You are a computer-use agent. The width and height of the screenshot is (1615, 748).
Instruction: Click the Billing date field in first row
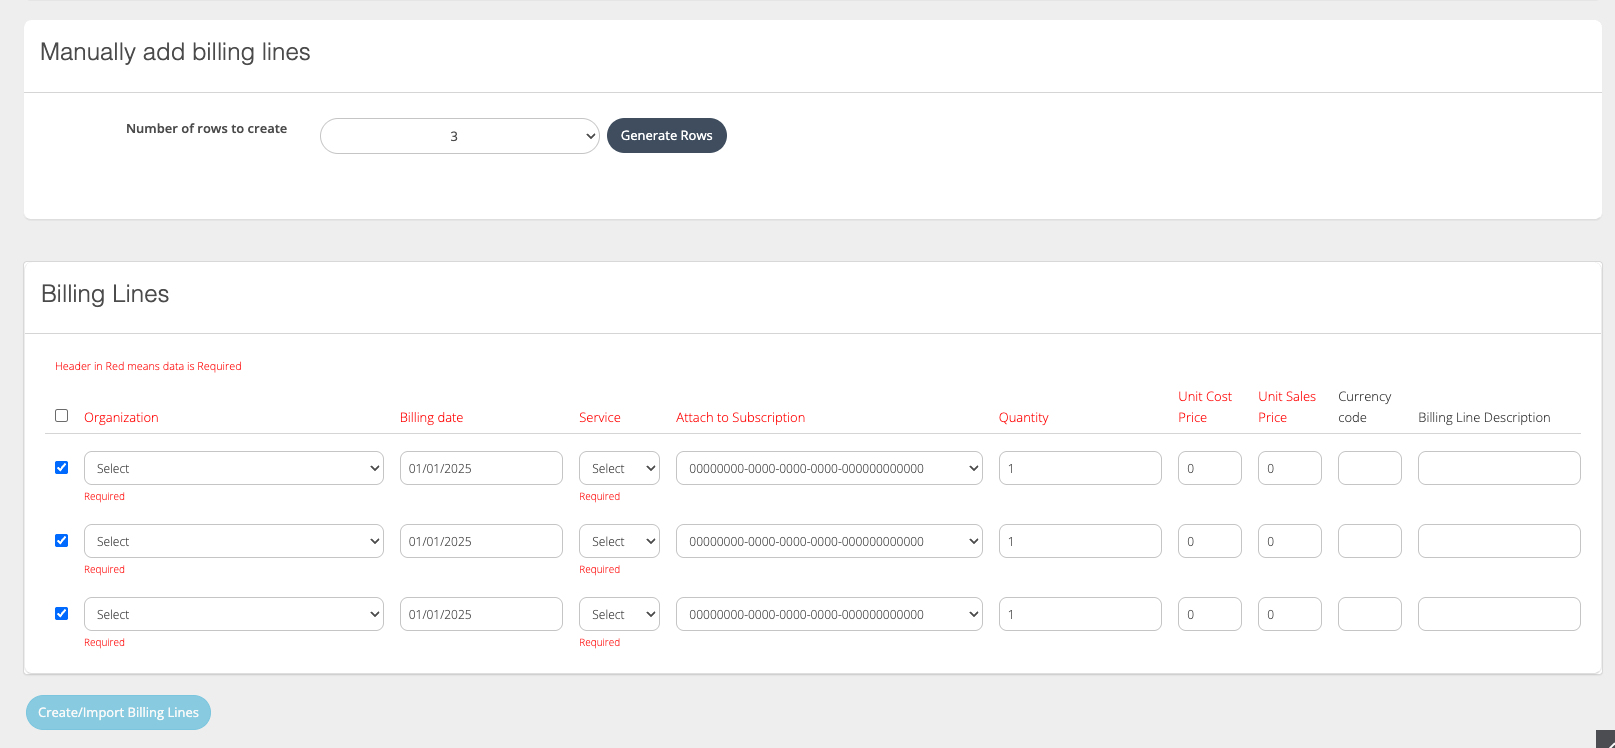pos(481,468)
